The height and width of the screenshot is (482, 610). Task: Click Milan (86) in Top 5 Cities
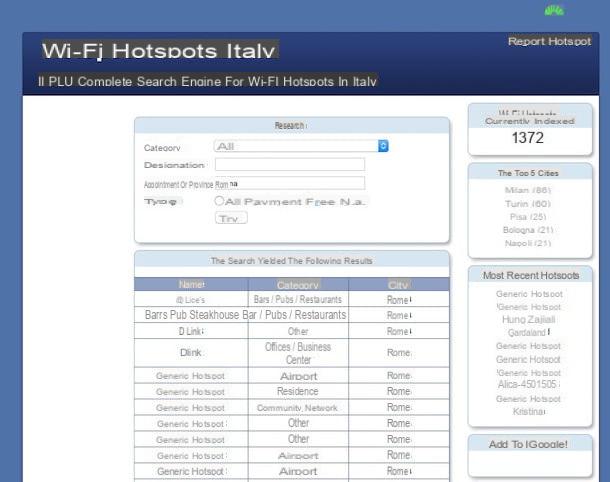click(528, 190)
